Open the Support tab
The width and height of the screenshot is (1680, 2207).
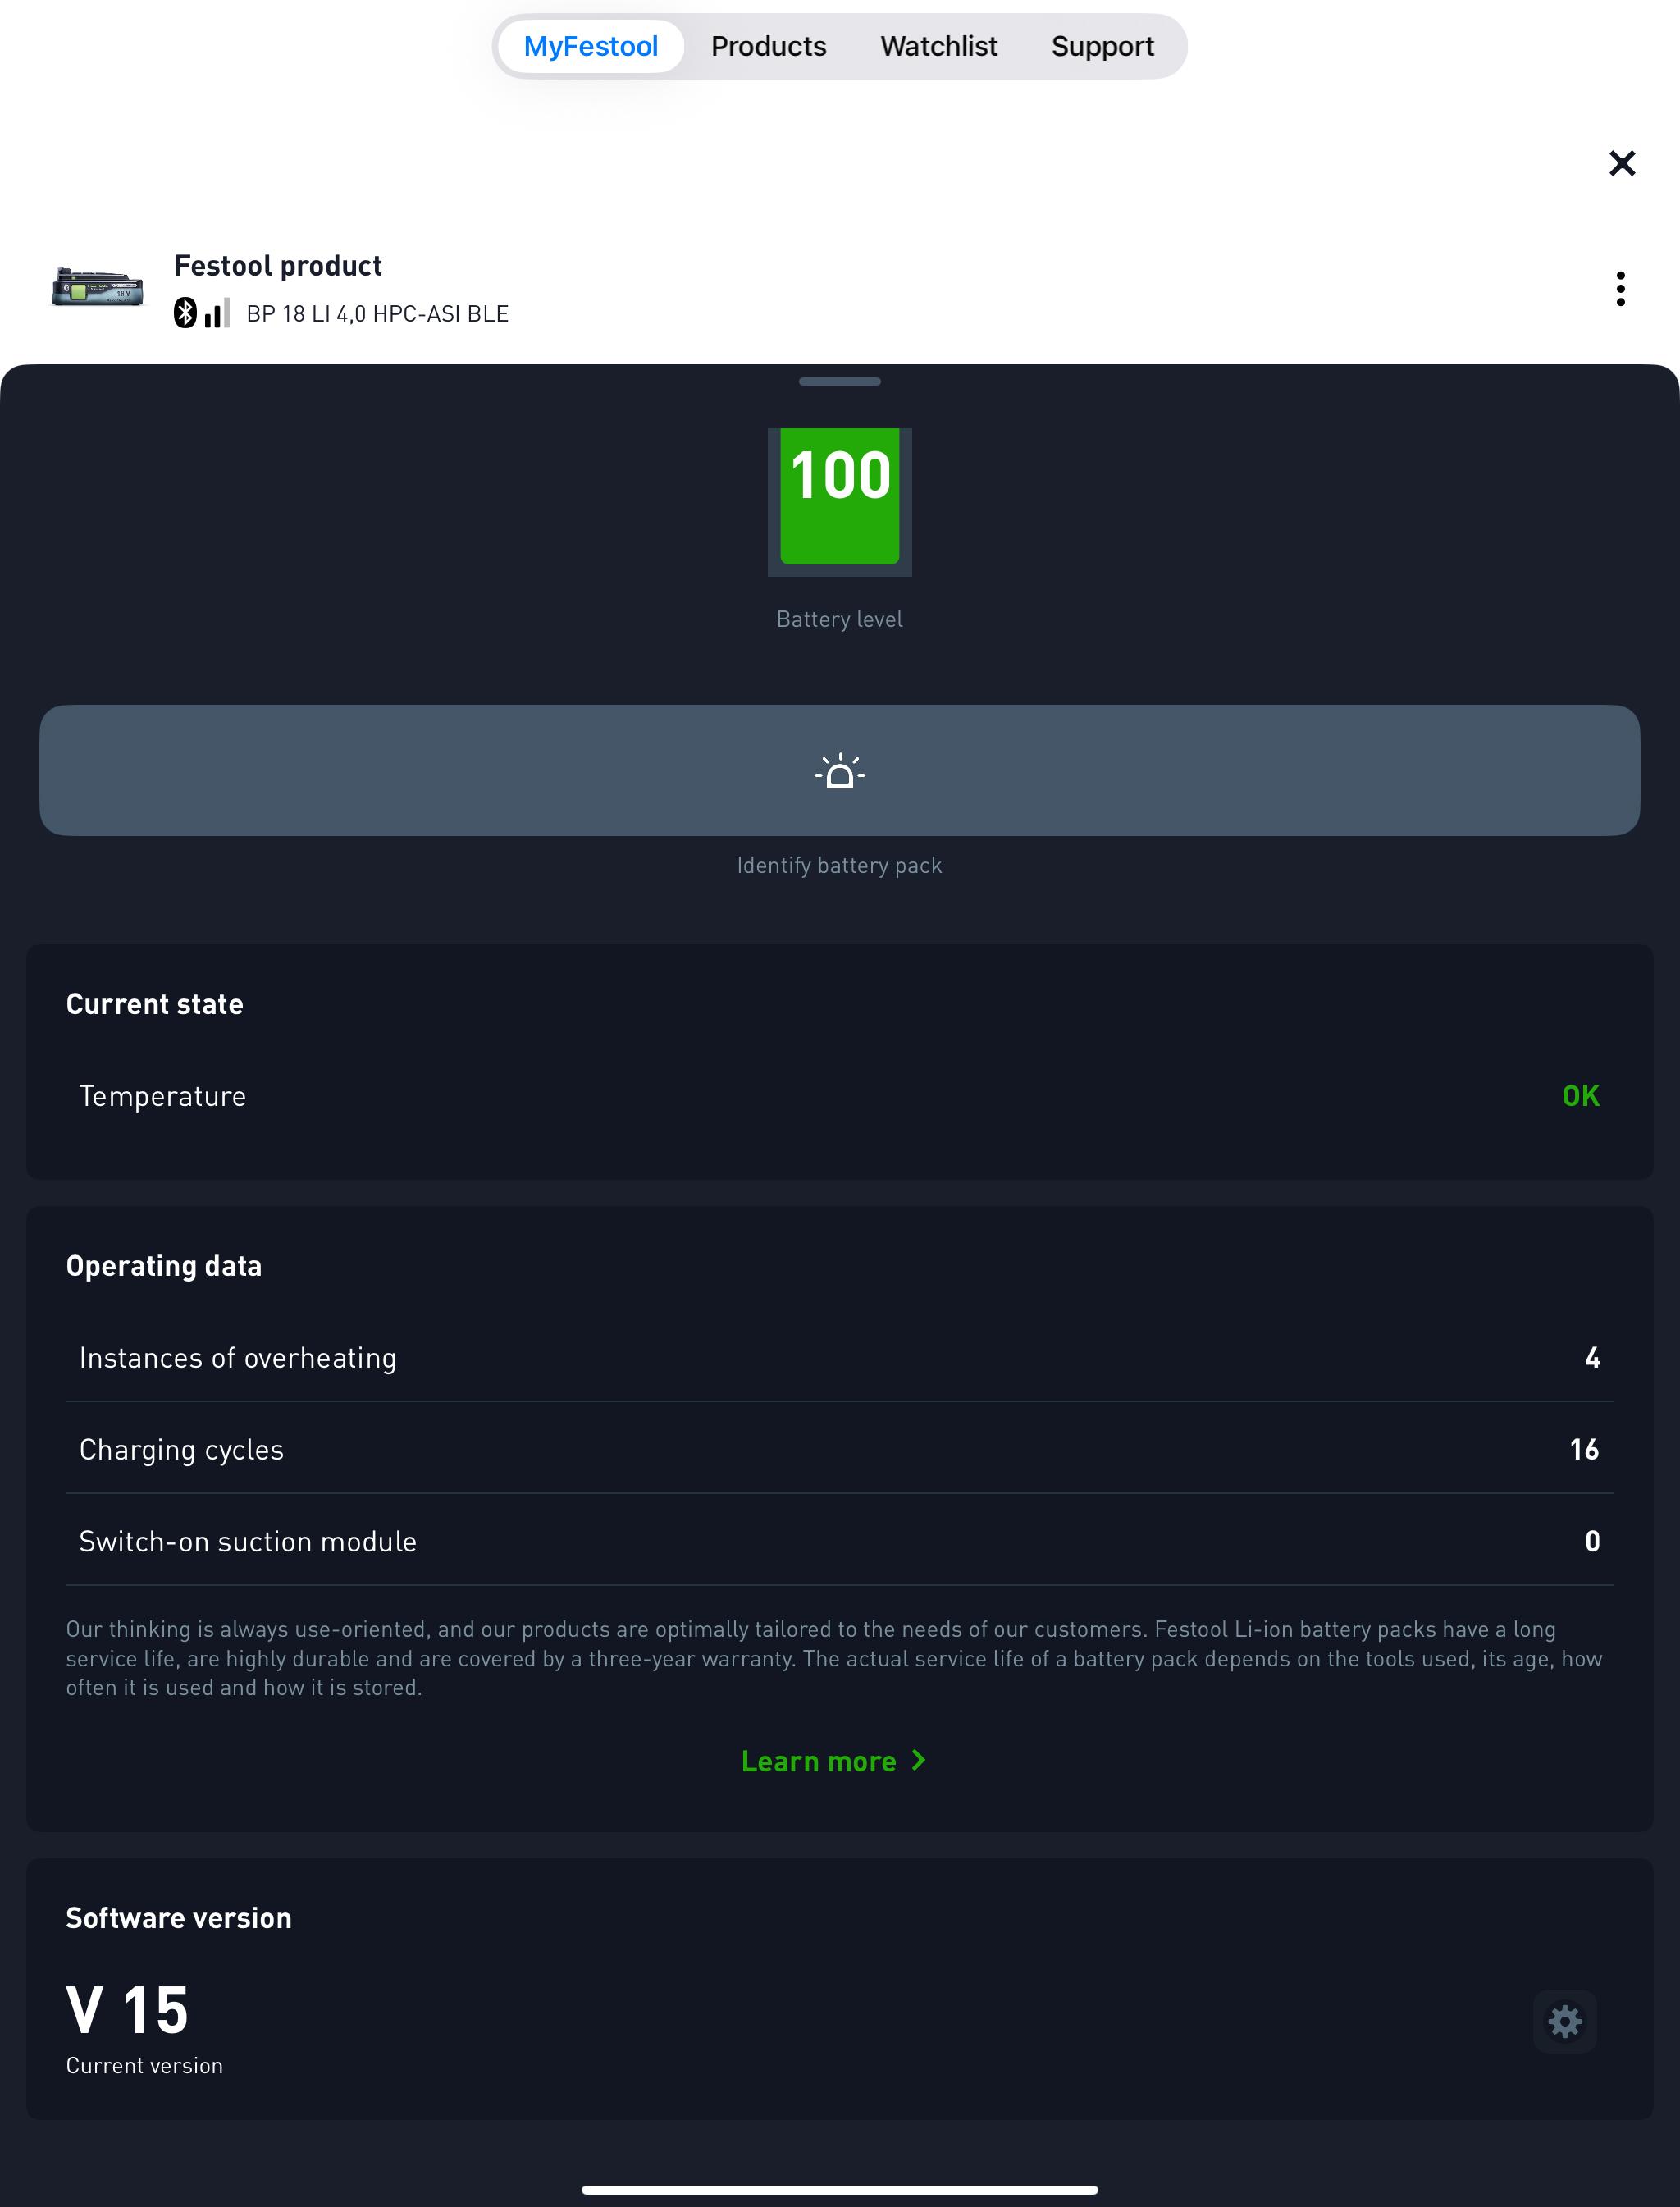click(x=1102, y=46)
